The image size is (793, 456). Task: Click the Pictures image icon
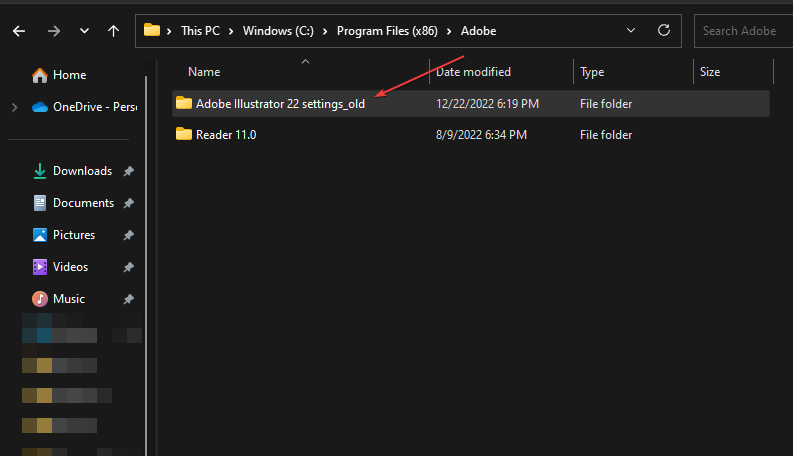[39, 235]
